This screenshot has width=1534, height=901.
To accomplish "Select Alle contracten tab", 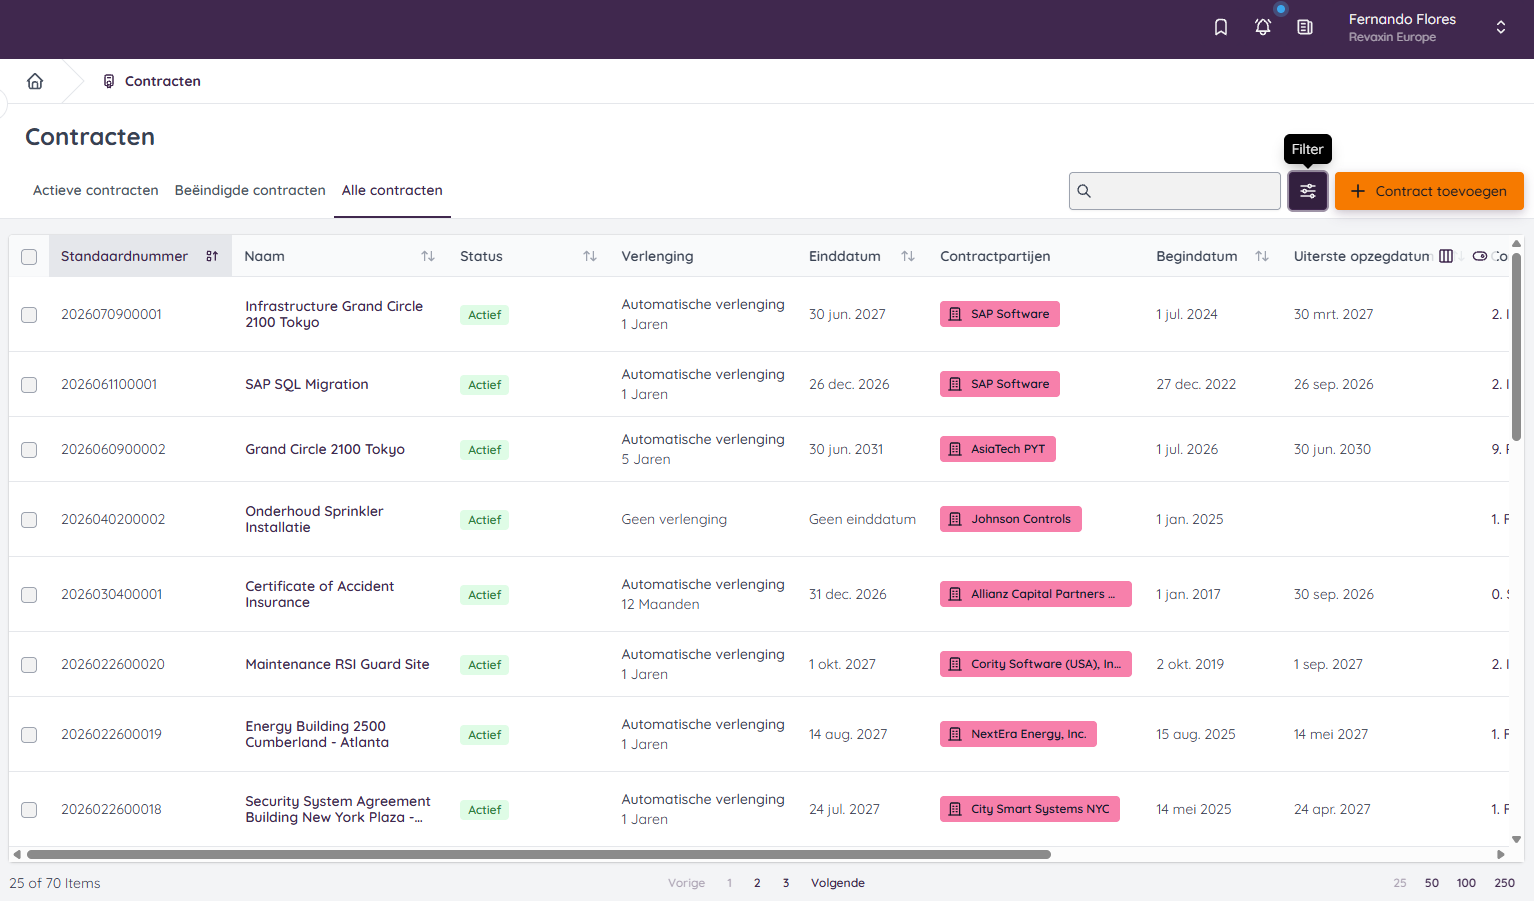I will [392, 190].
